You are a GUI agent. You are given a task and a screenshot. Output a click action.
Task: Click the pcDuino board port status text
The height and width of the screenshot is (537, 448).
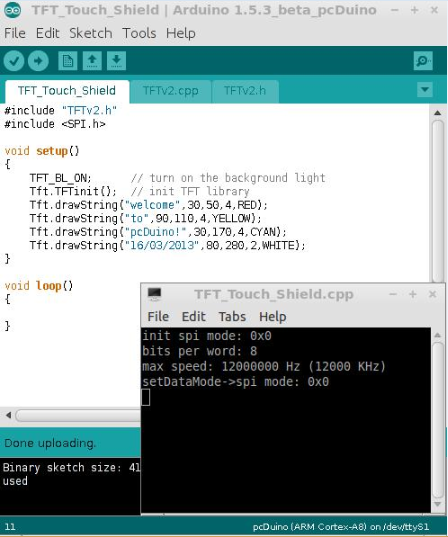pos(341,527)
